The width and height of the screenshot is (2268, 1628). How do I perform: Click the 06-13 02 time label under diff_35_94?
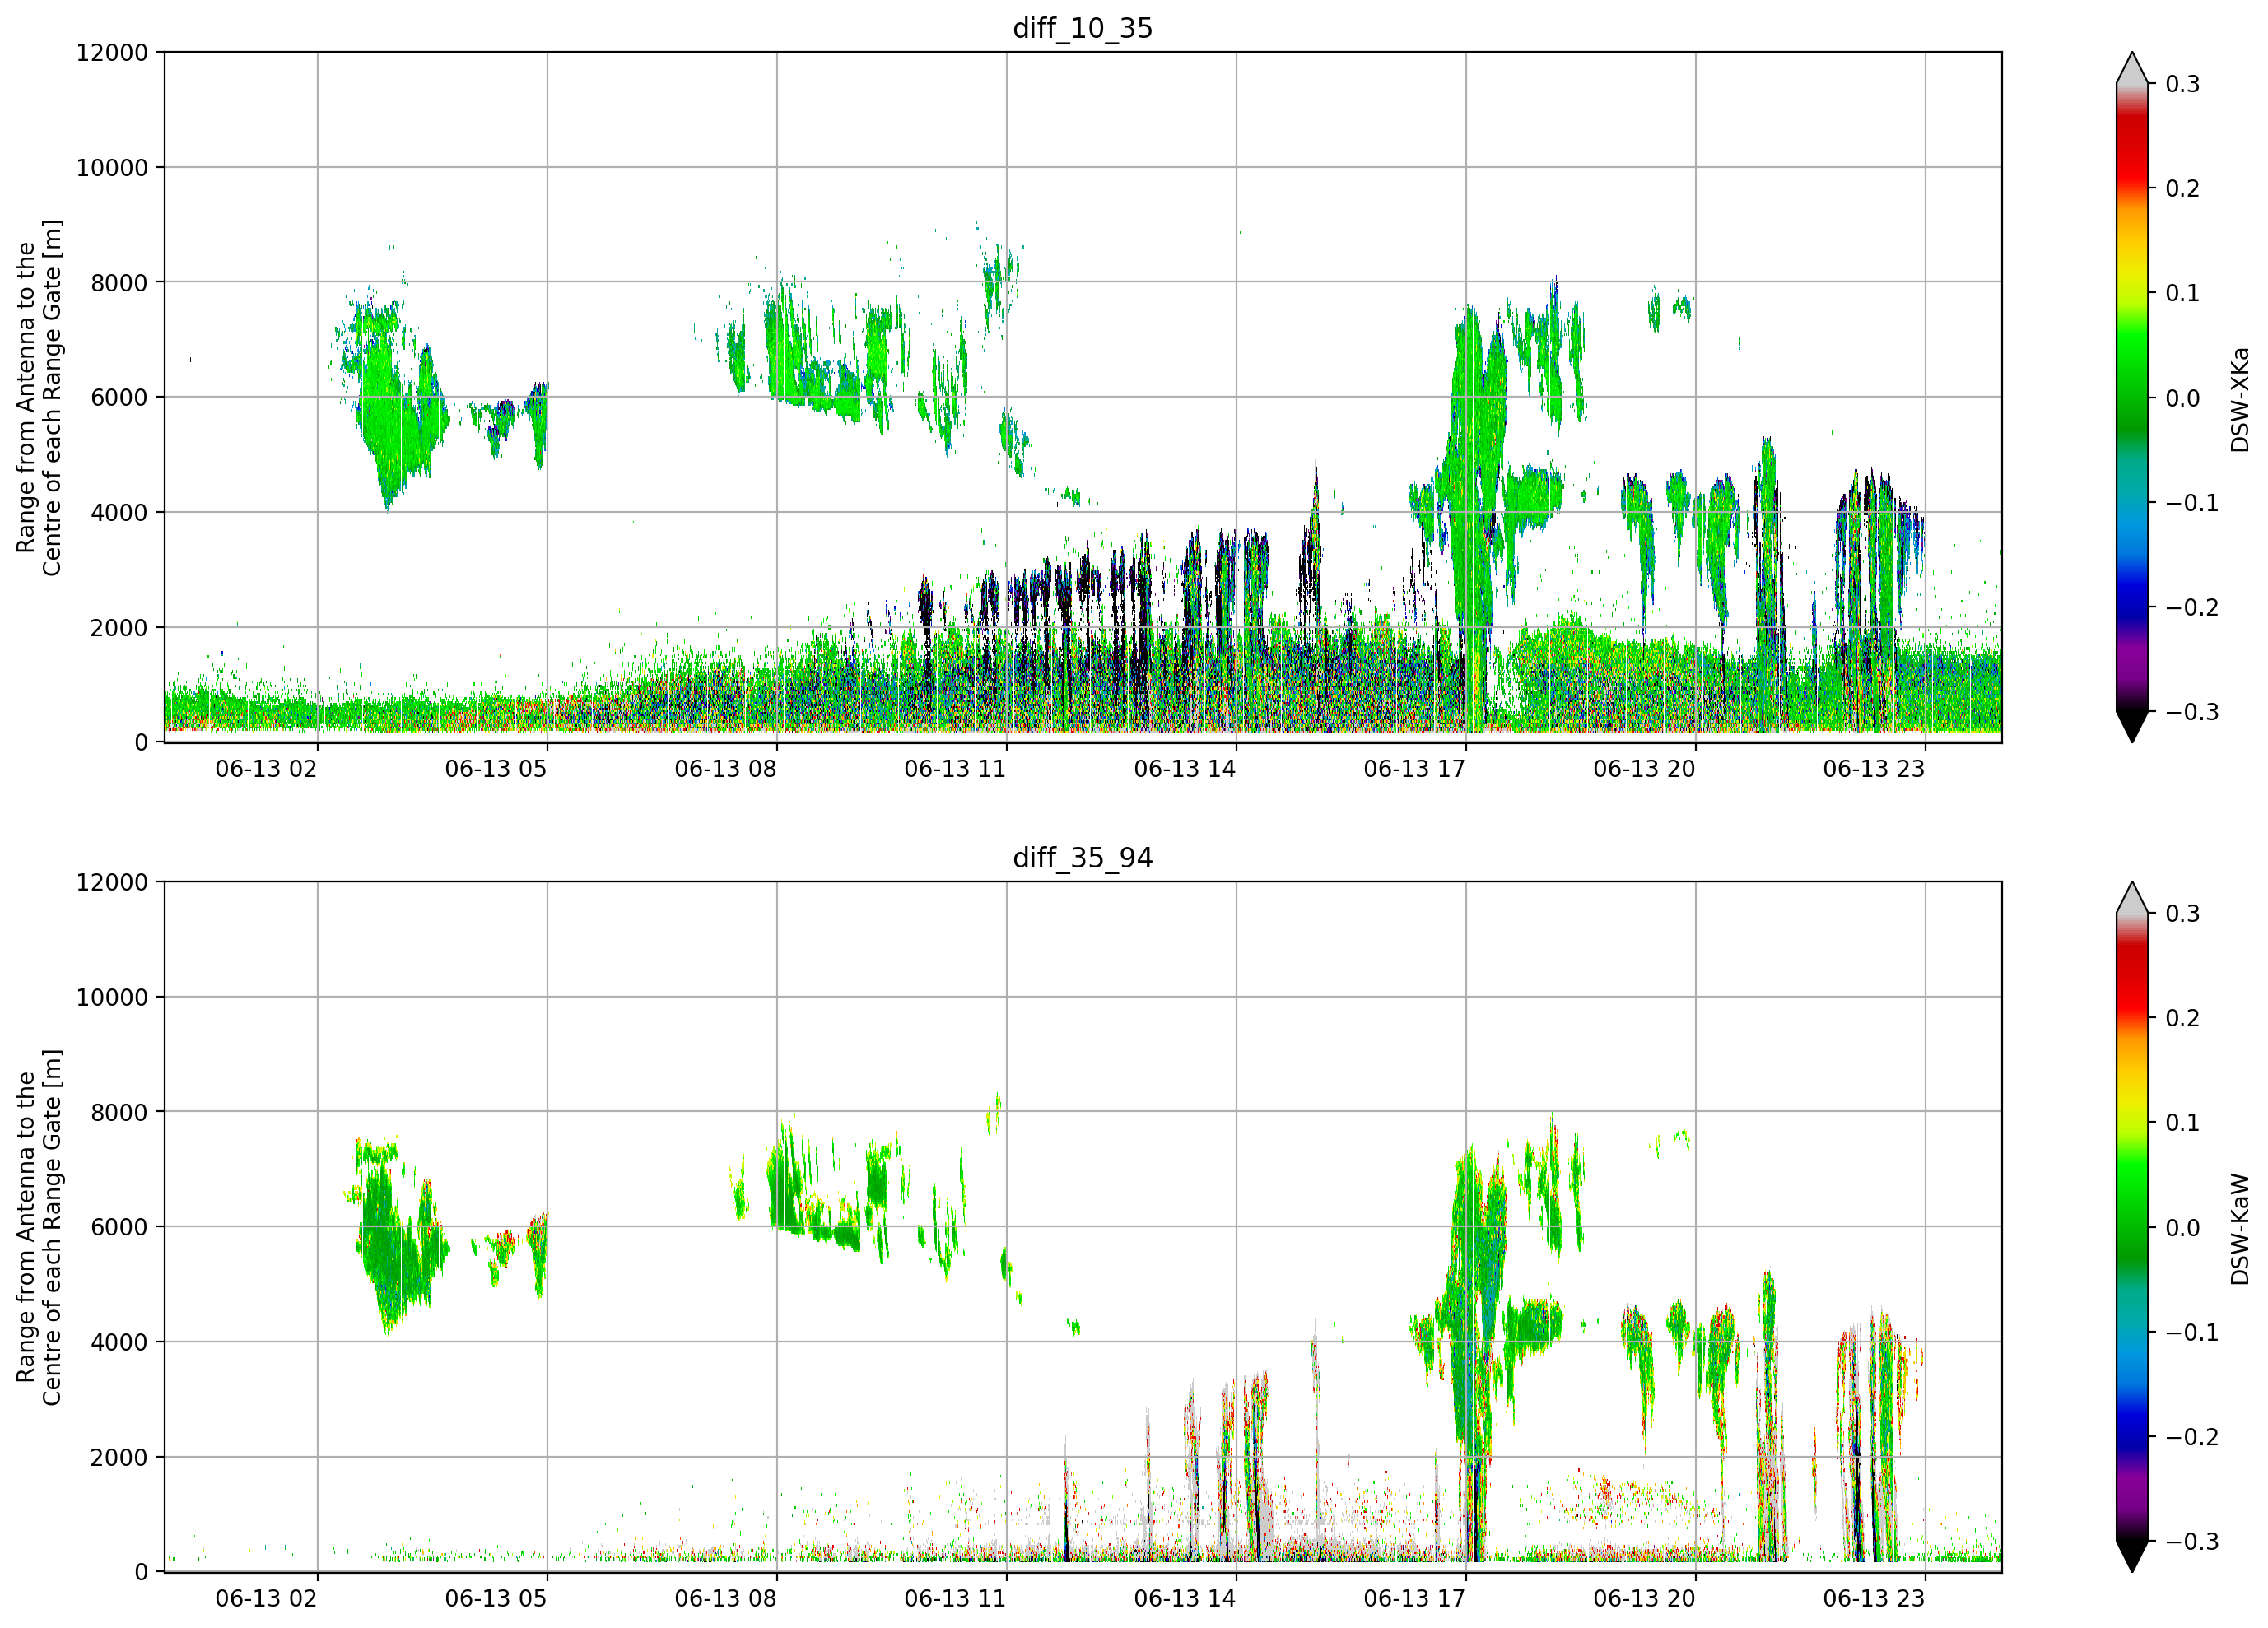[266, 1599]
